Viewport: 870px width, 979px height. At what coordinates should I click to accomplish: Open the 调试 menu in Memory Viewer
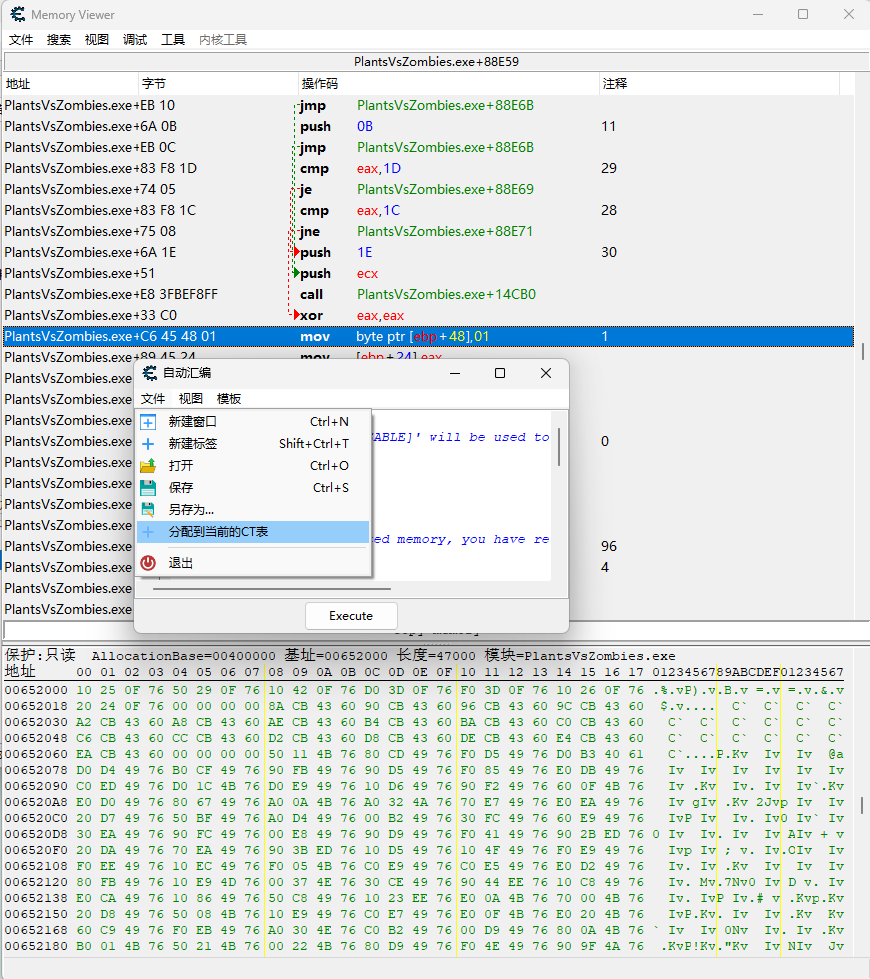coord(135,40)
